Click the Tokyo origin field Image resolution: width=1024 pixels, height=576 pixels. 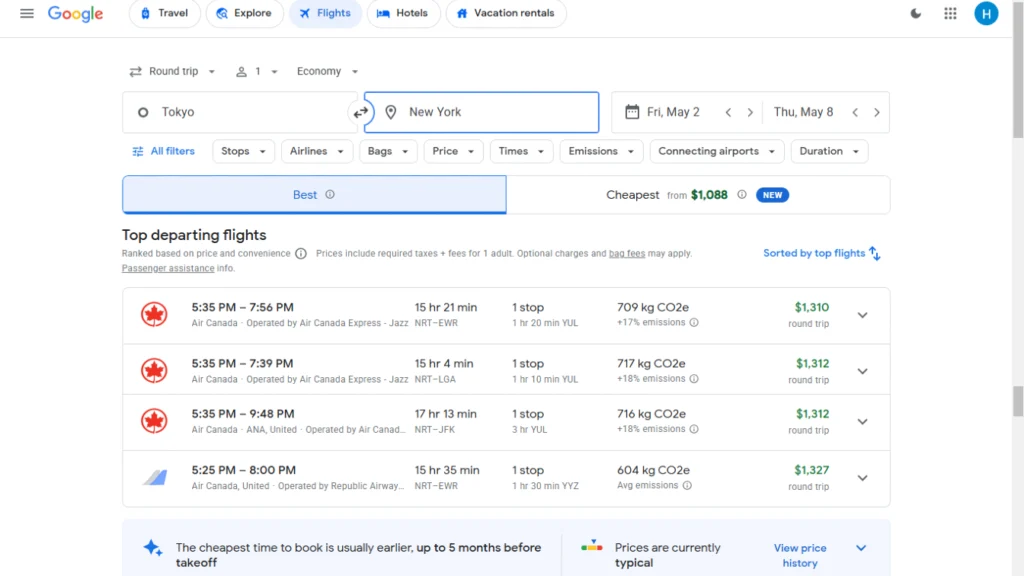click(x=239, y=112)
